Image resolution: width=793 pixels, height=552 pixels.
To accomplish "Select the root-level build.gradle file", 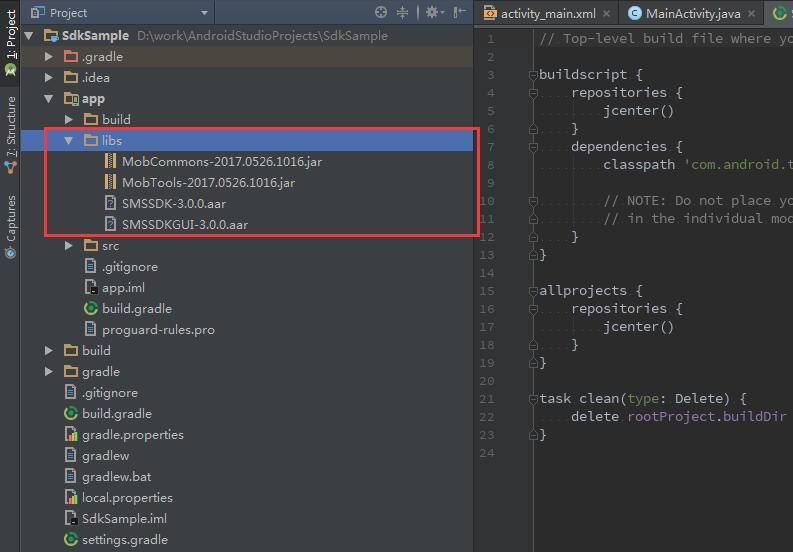I will tap(117, 414).
